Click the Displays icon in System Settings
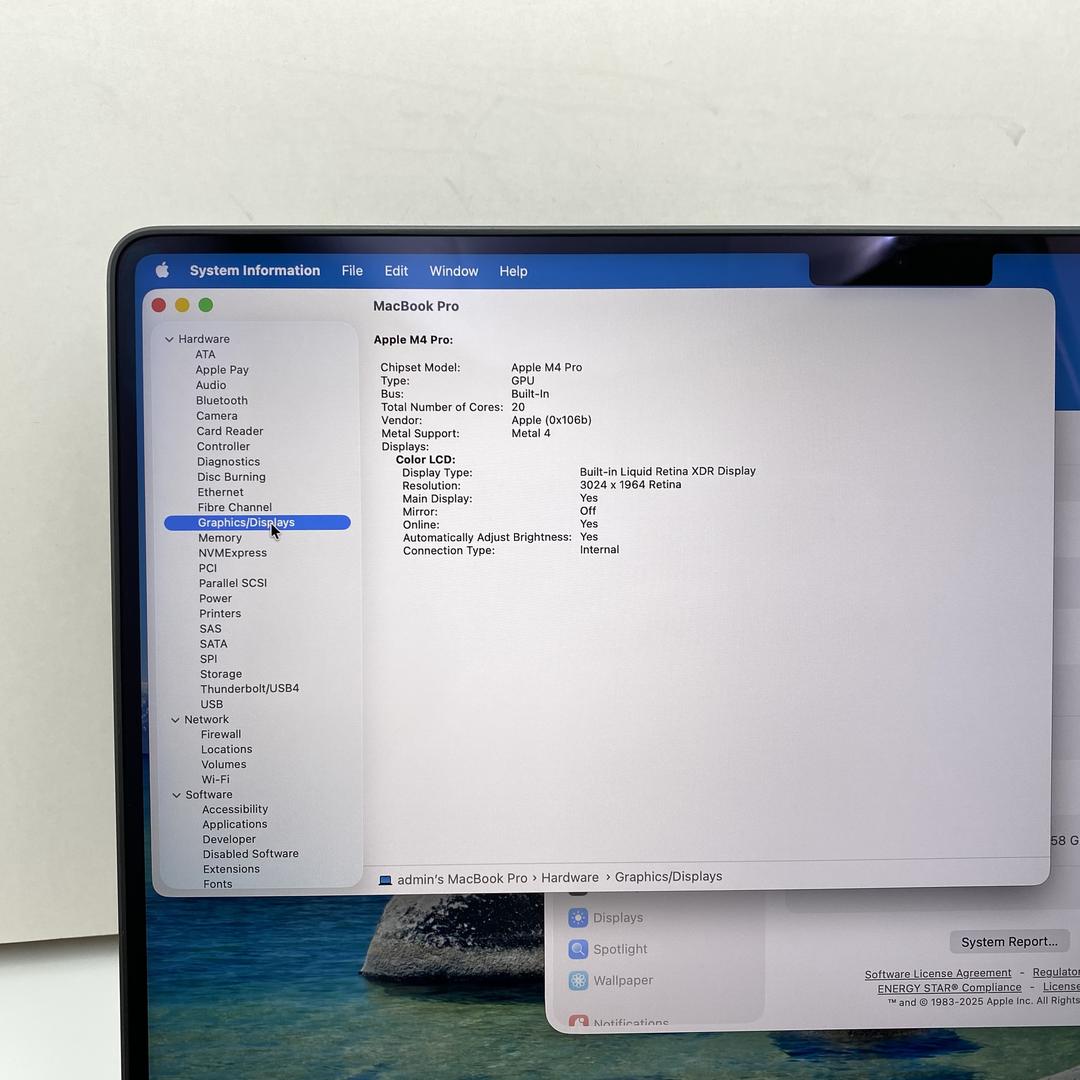The image size is (1080, 1080). pyautogui.click(x=578, y=918)
